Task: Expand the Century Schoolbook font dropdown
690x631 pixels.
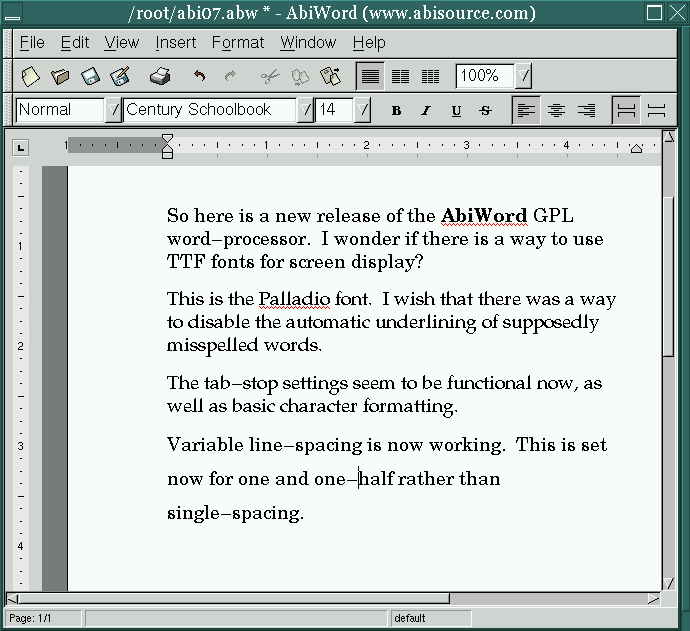Action: point(306,110)
